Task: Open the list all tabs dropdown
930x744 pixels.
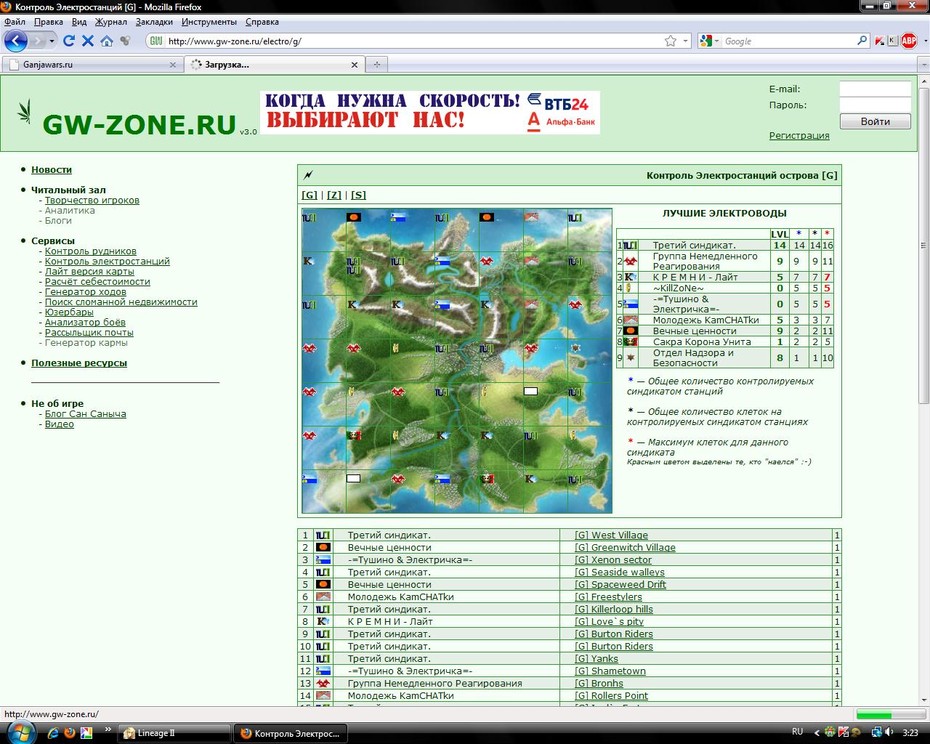Action: [x=923, y=65]
